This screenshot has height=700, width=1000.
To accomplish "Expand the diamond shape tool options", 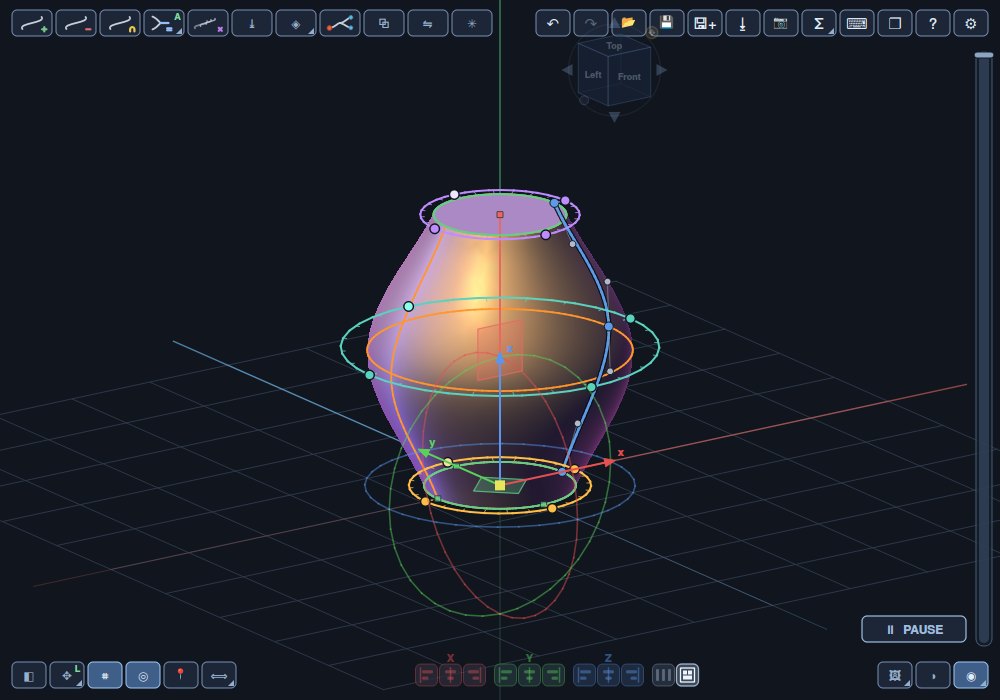I will (296, 24).
